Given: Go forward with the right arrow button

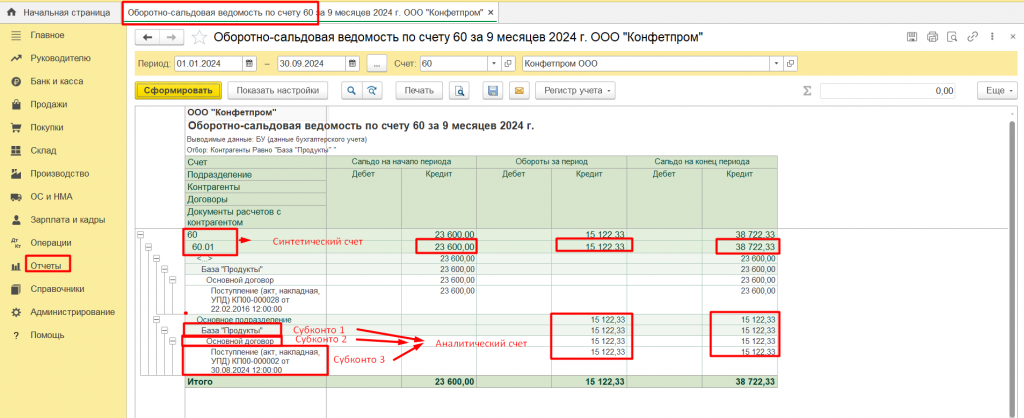Looking at the screenshot, I should click(x=170, y=38).
